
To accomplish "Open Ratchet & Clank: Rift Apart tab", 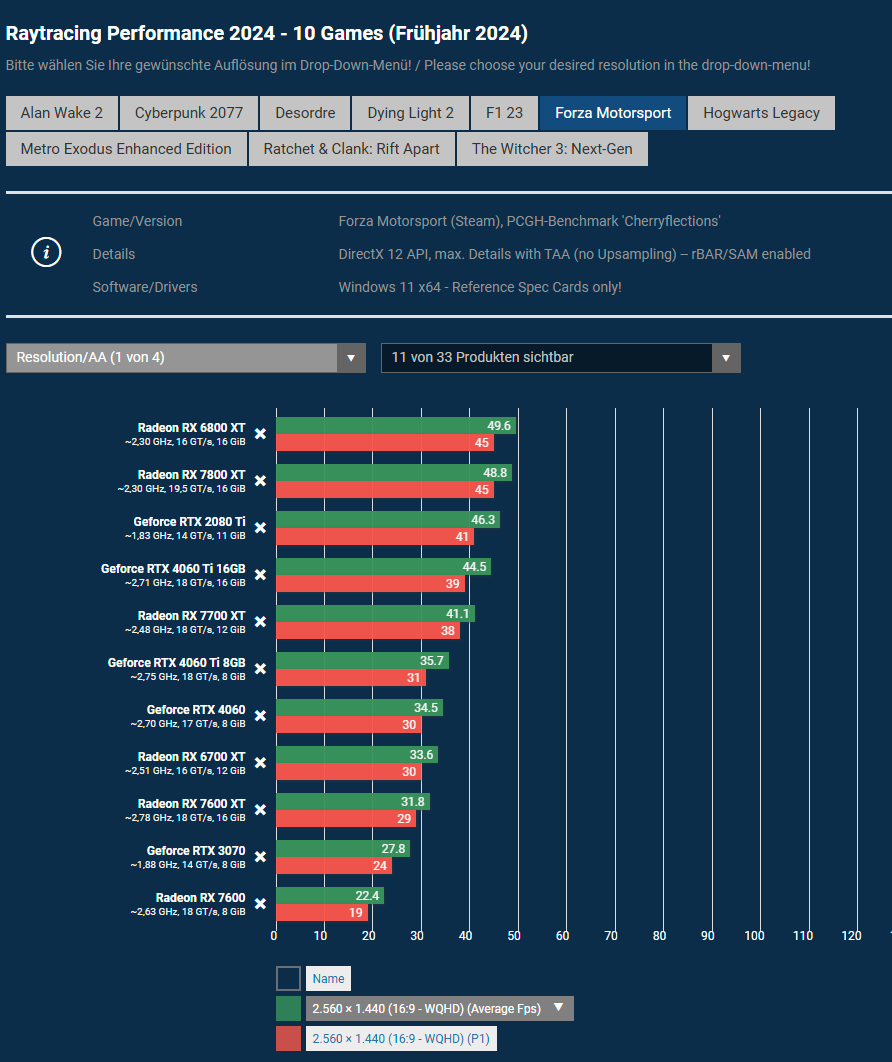I will 352,149.
